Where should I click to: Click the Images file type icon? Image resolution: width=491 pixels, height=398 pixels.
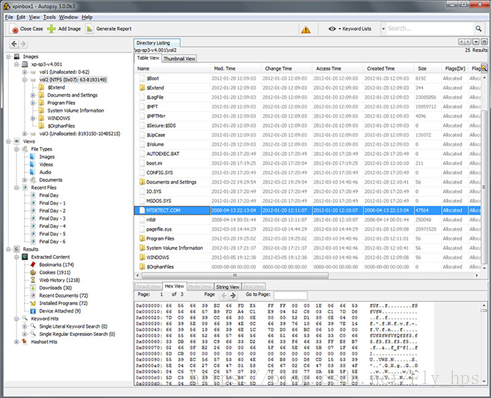[33, 157]
